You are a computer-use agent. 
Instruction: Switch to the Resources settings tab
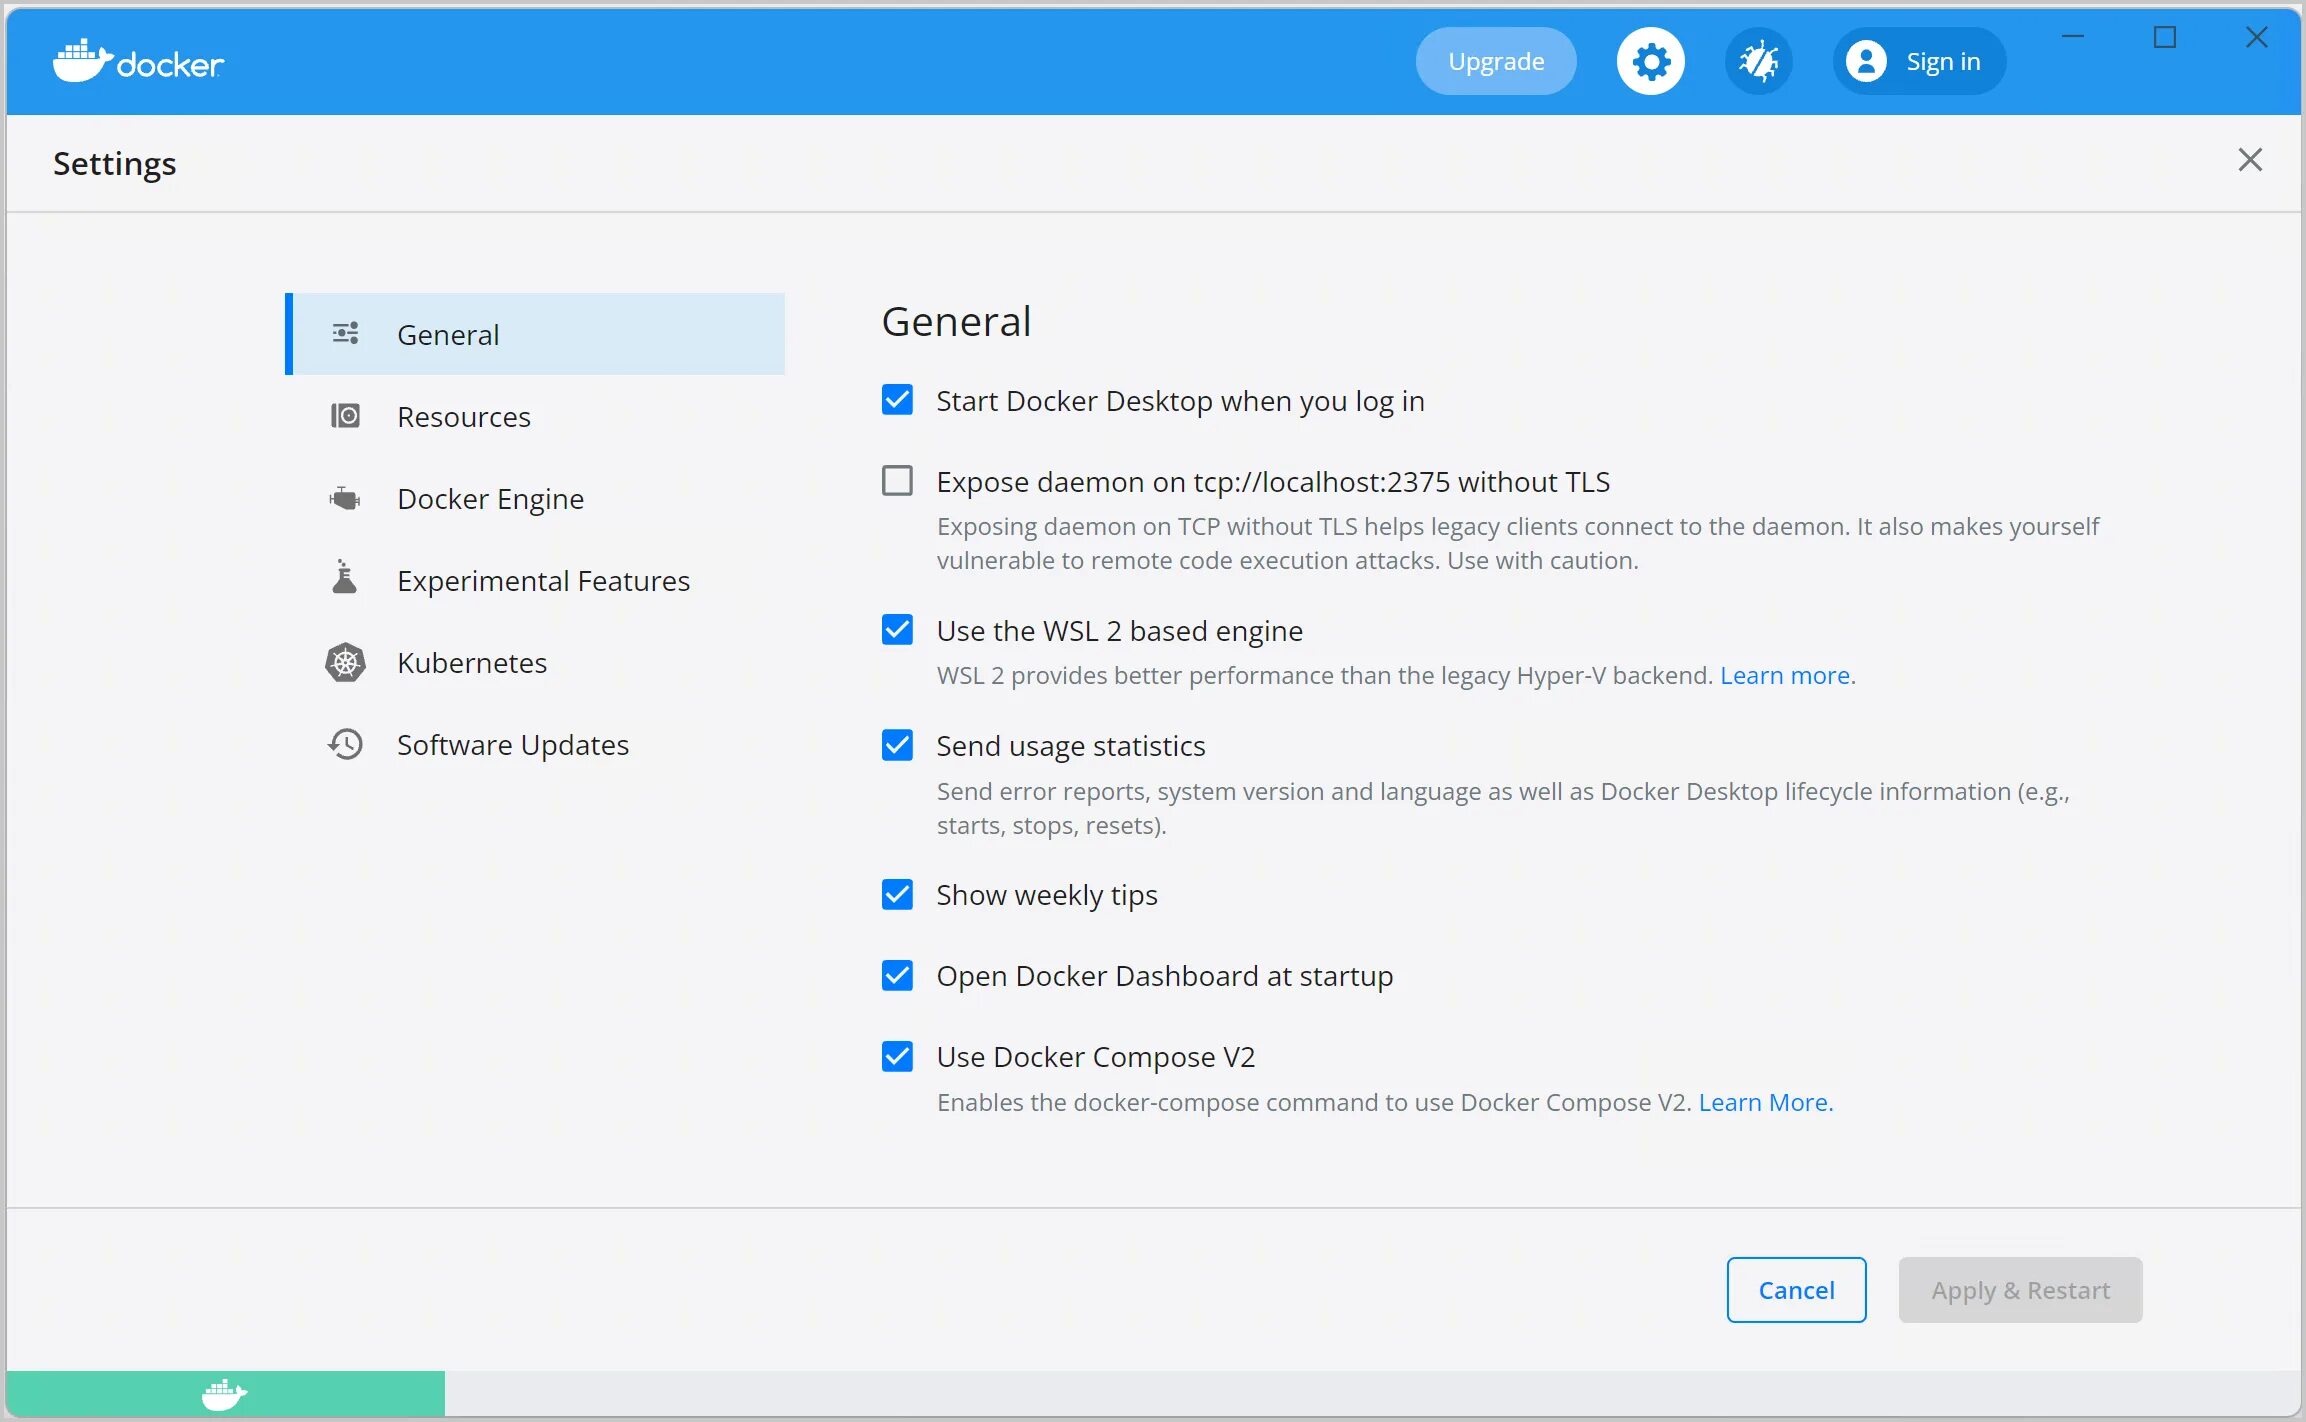pos(464,417)
